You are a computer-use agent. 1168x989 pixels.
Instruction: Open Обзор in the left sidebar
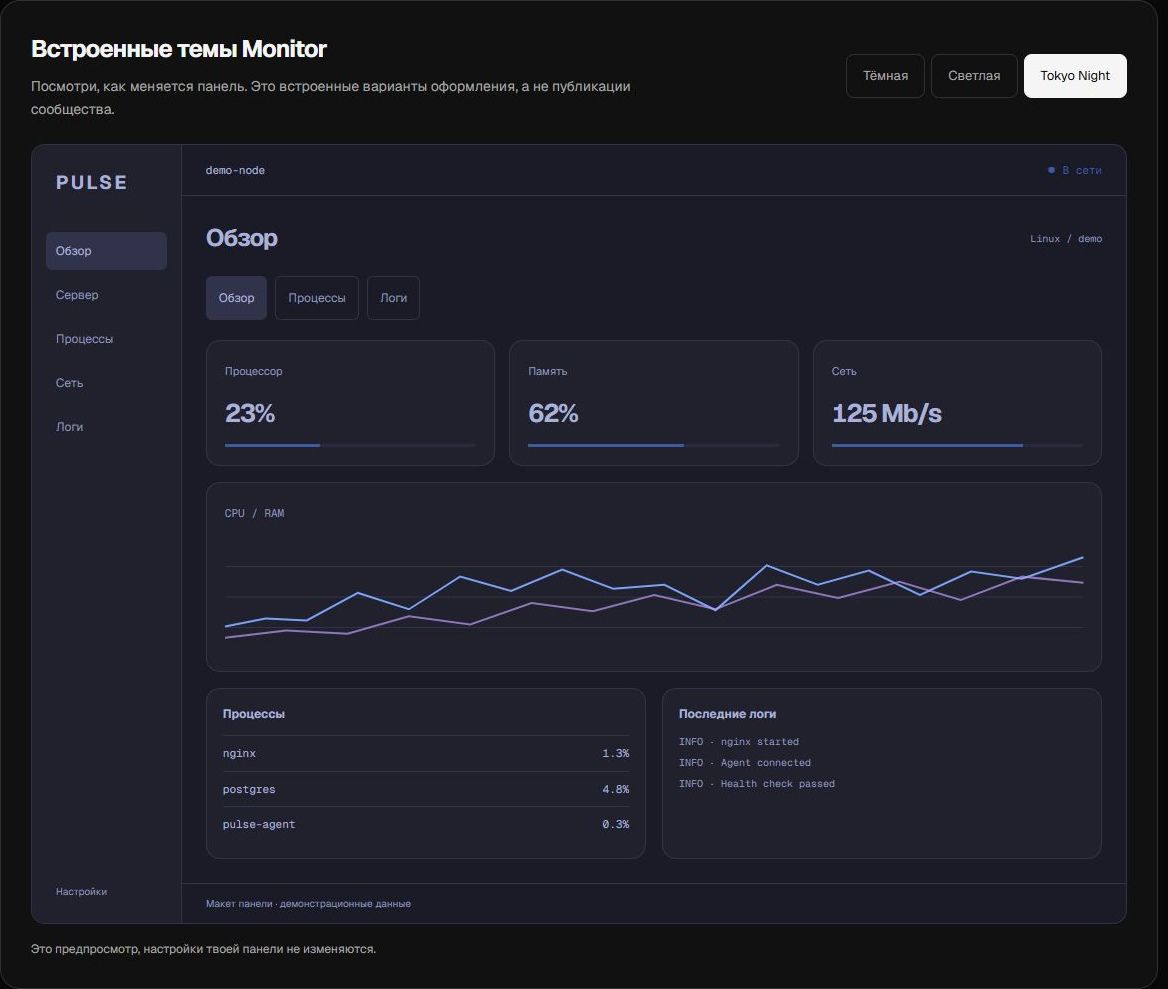pyautogui.click(x=107, y=251)
